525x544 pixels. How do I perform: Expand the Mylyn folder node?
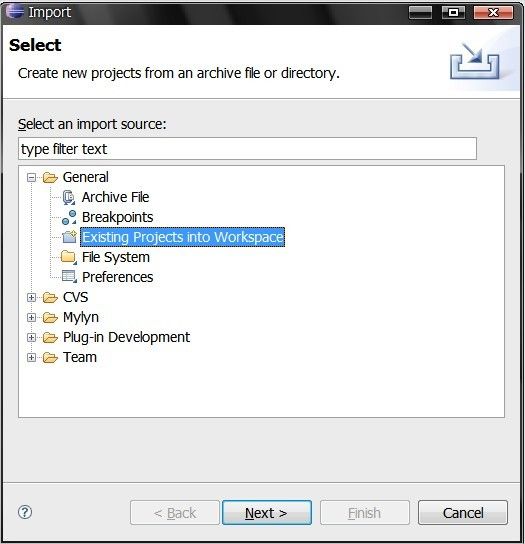(31, 317)
